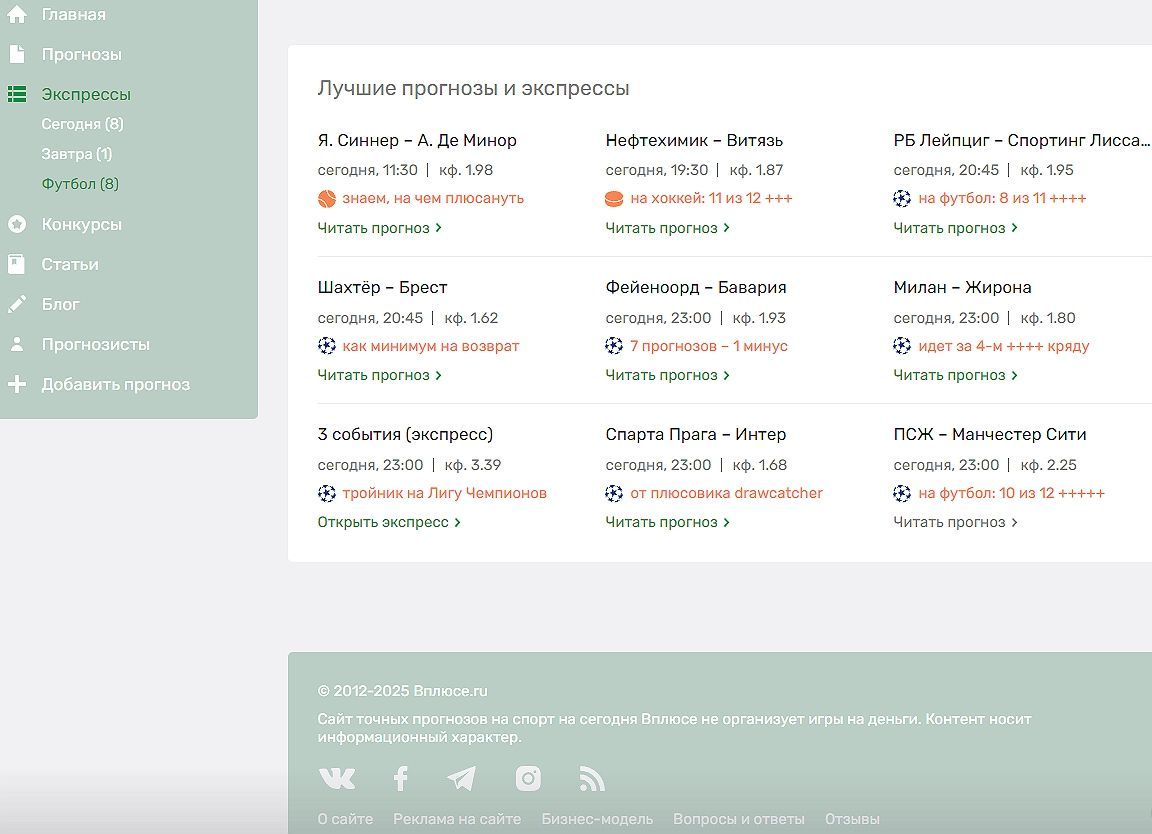Read forecast for Синнер – Де Минор
The image size is (1152, 834).
(380, 228)
